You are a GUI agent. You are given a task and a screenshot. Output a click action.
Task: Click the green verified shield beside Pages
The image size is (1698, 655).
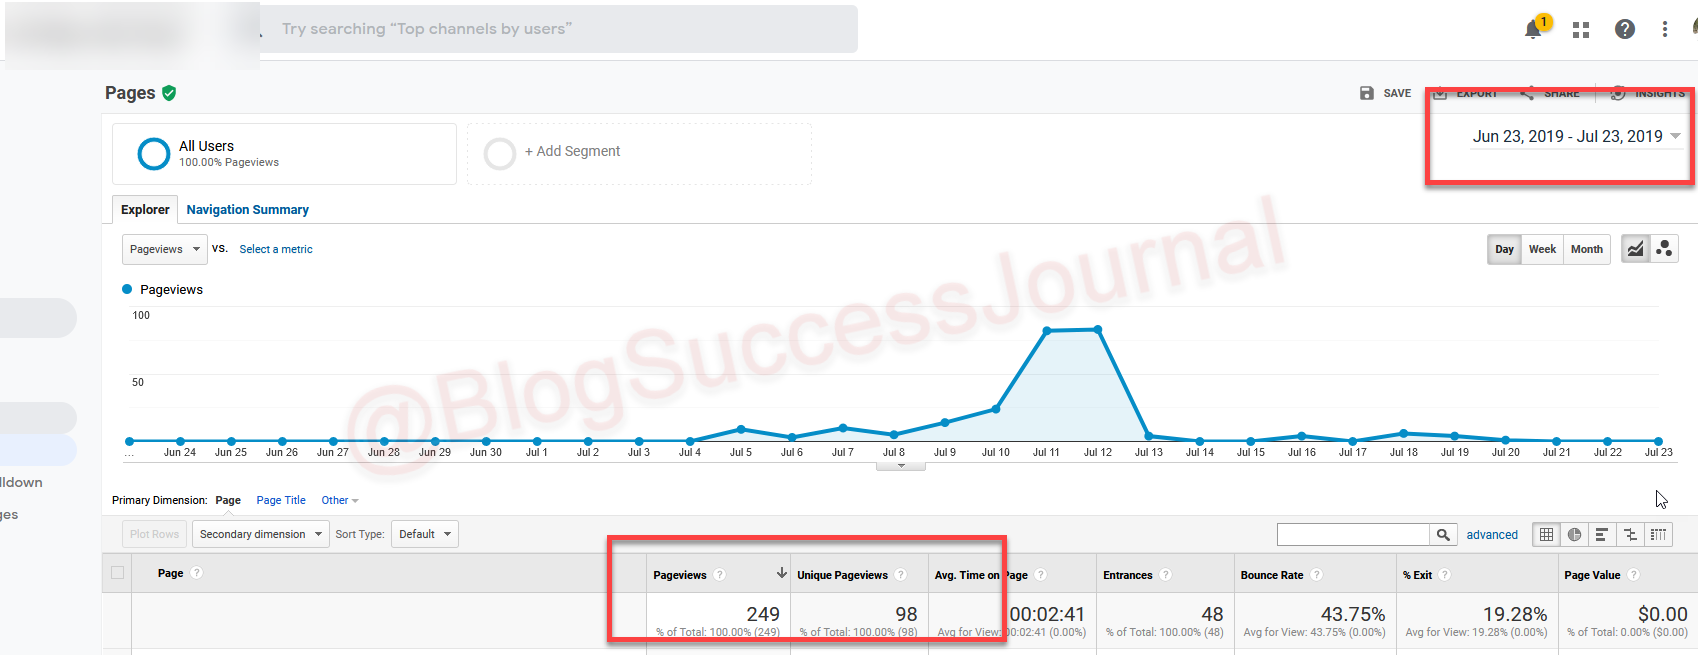click(169, 93)
